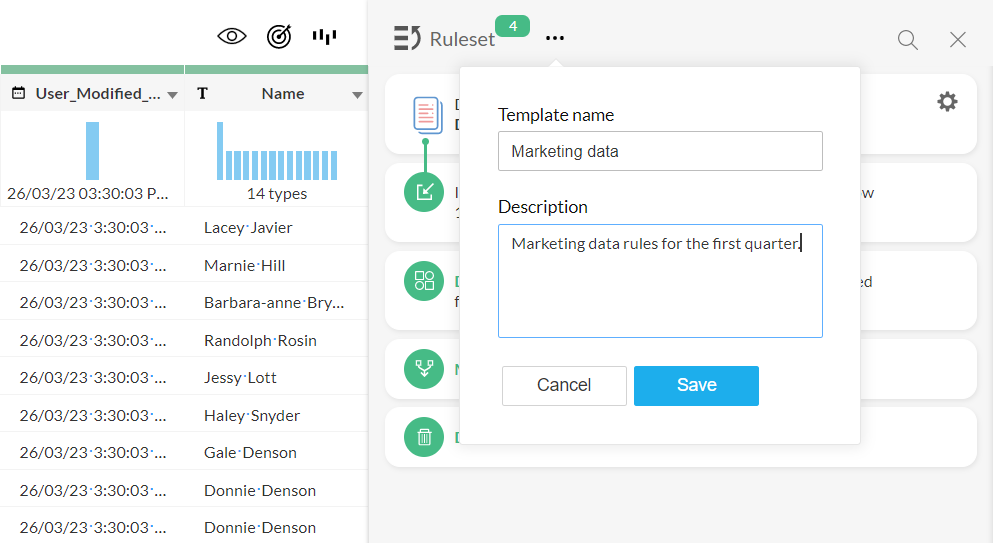Click the Template name input field

click(x=660, y=152)
